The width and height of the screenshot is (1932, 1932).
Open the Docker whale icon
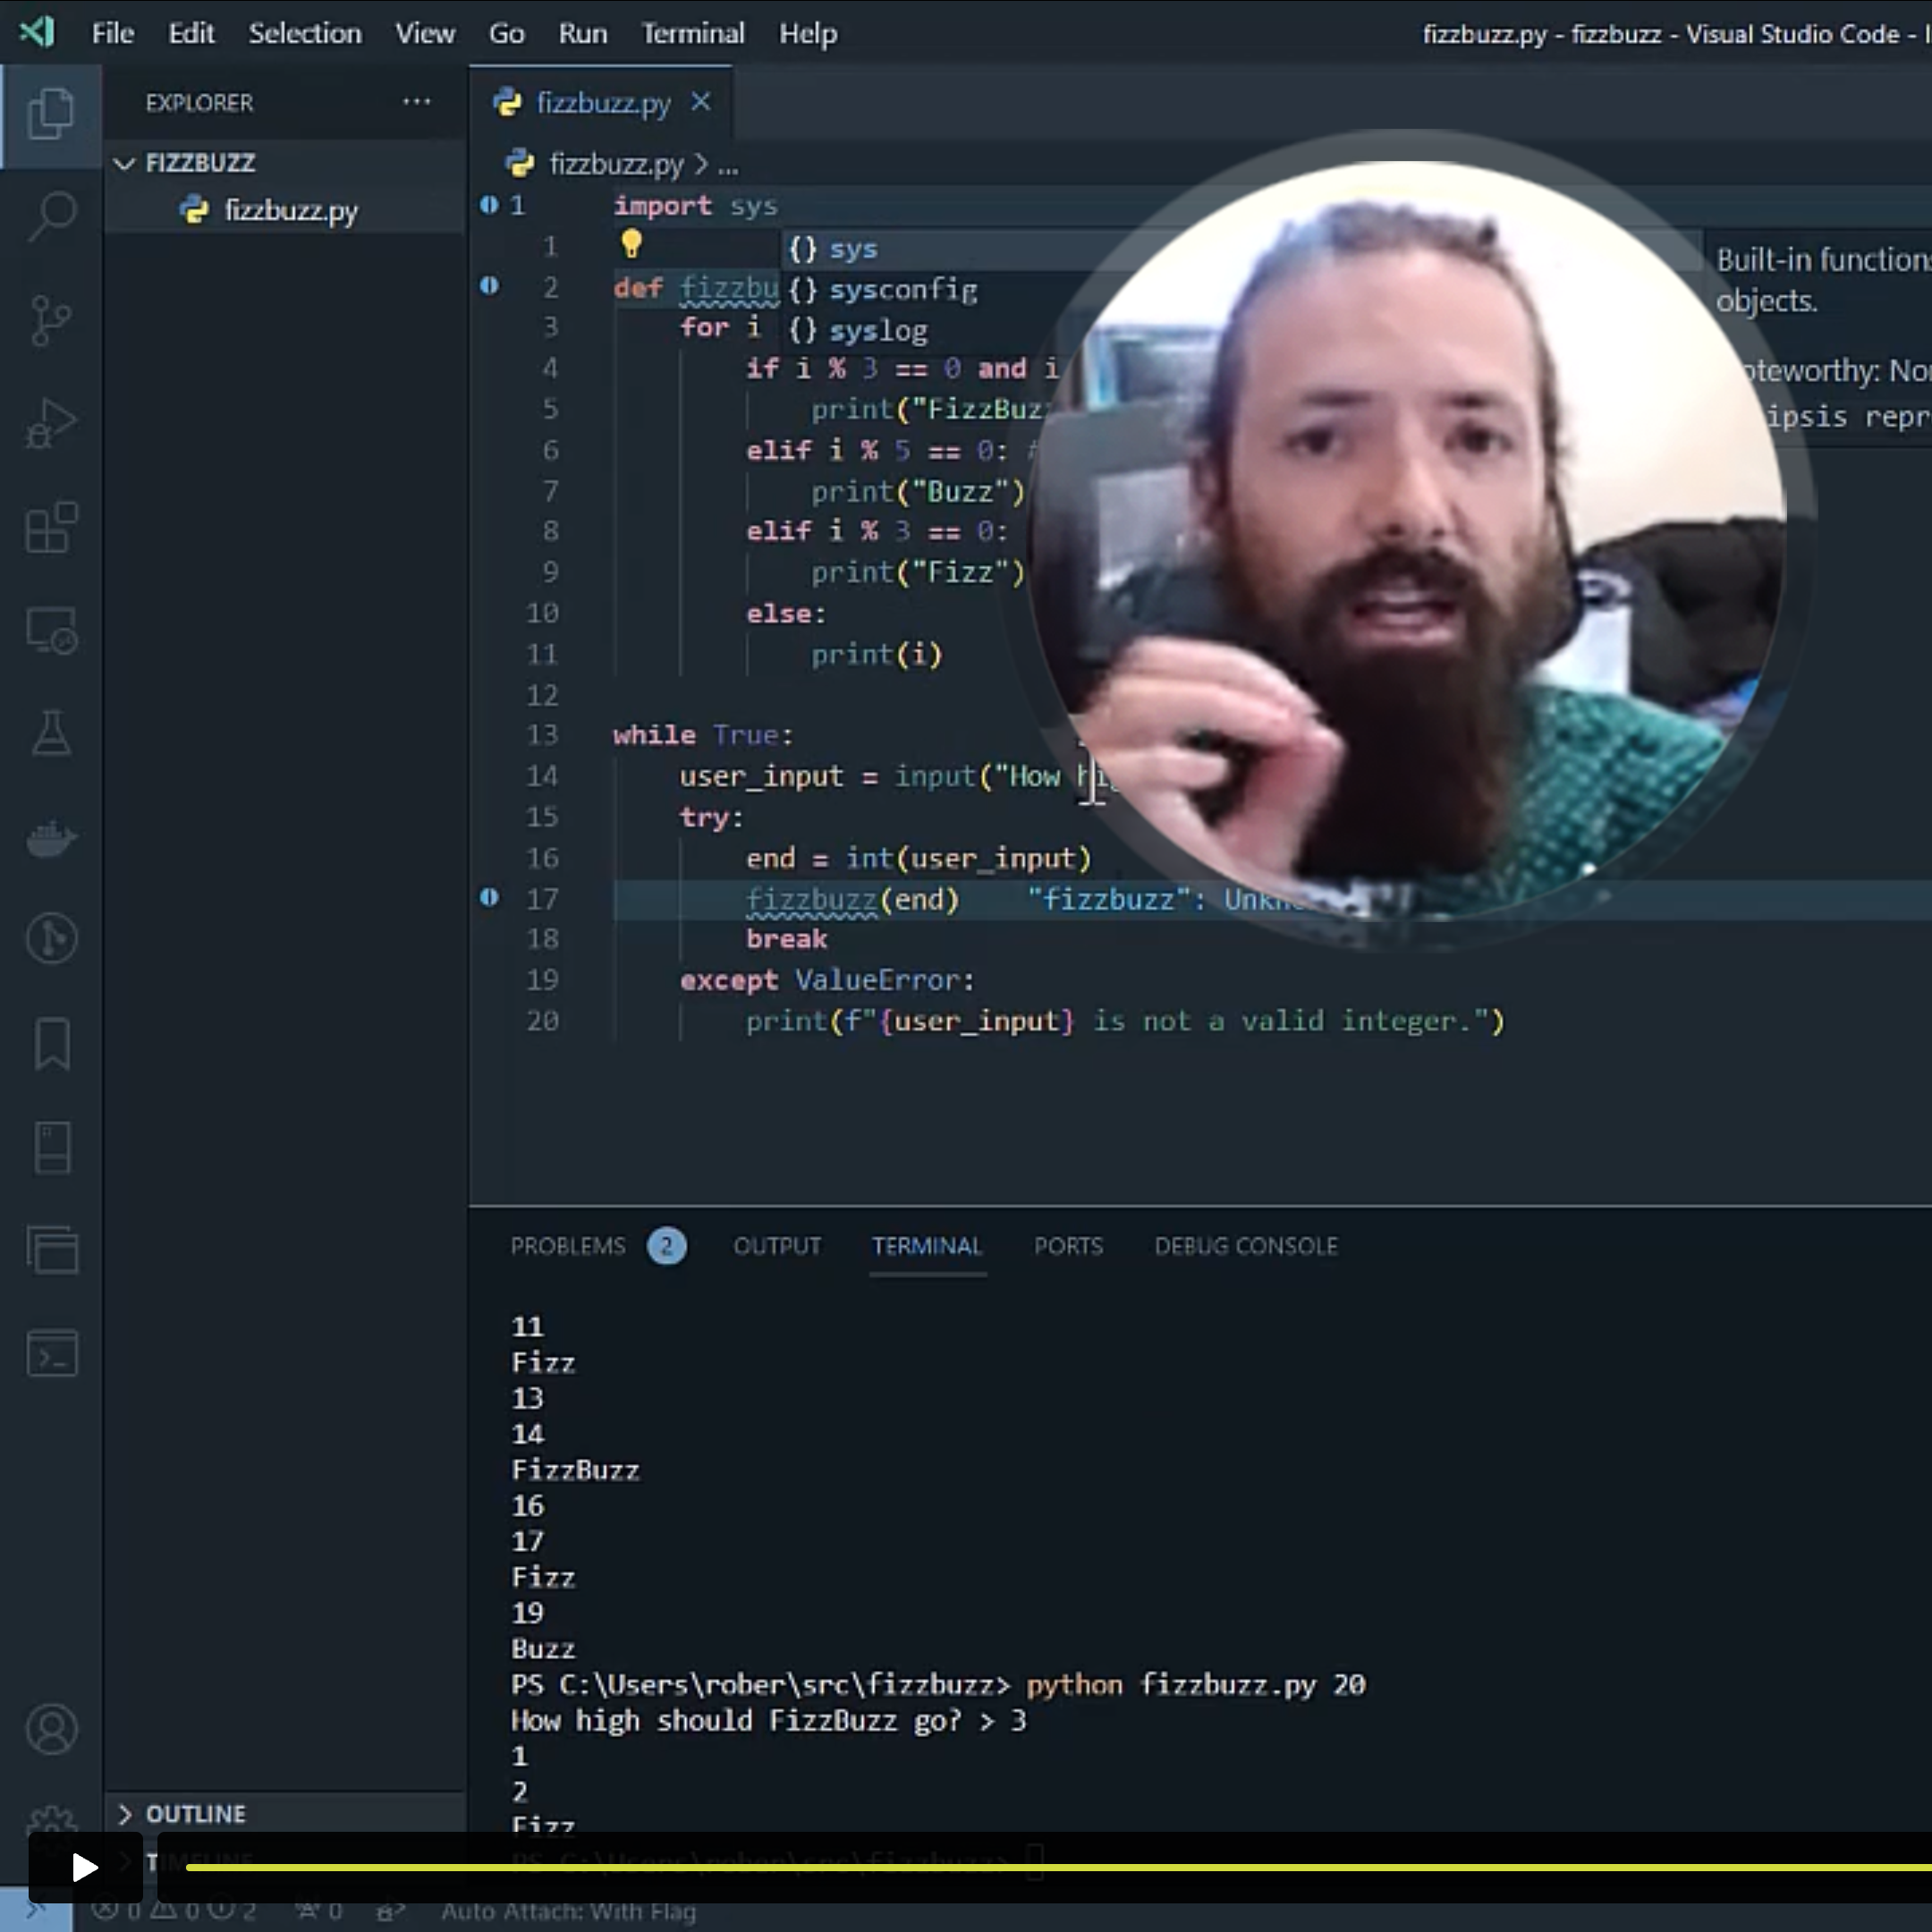click(x=51, y=838)
